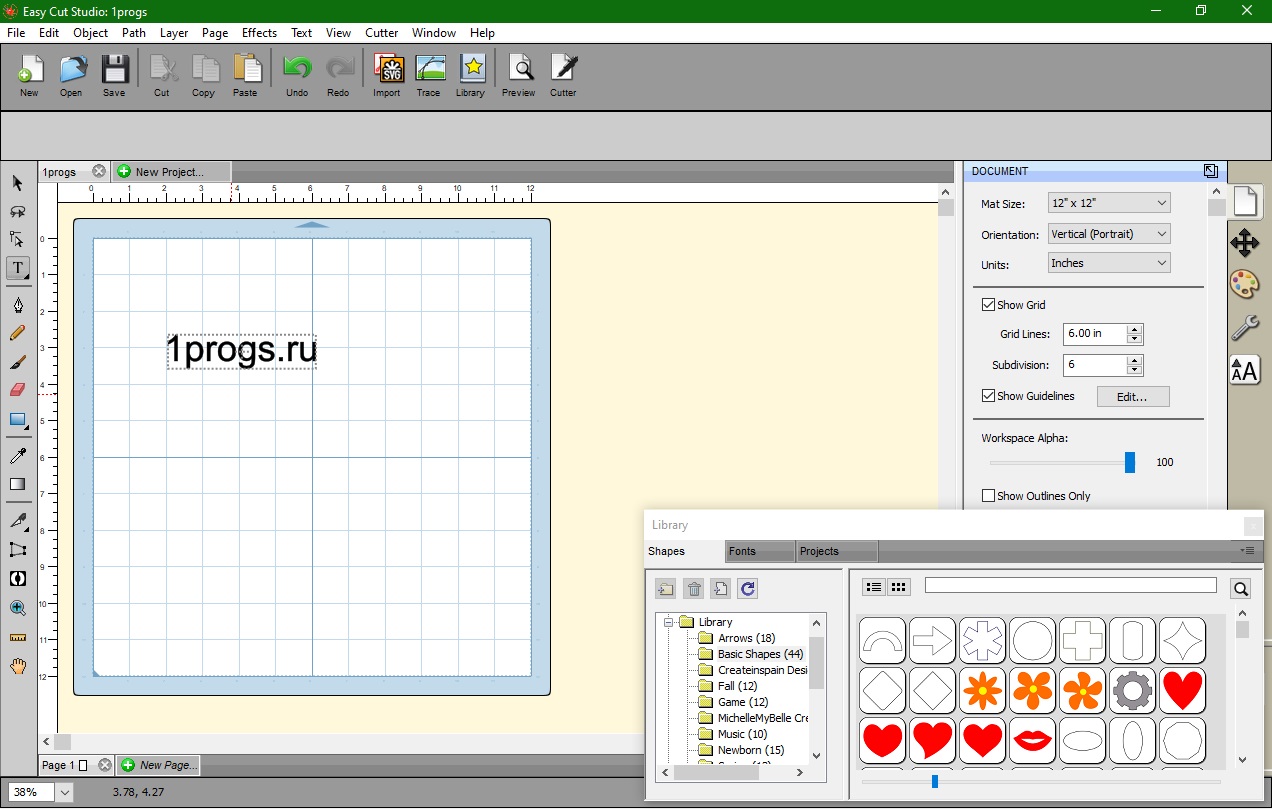Open the zoom percentage dropdown
Screen dimensions: 1272x809
click(x=64, y=792)
